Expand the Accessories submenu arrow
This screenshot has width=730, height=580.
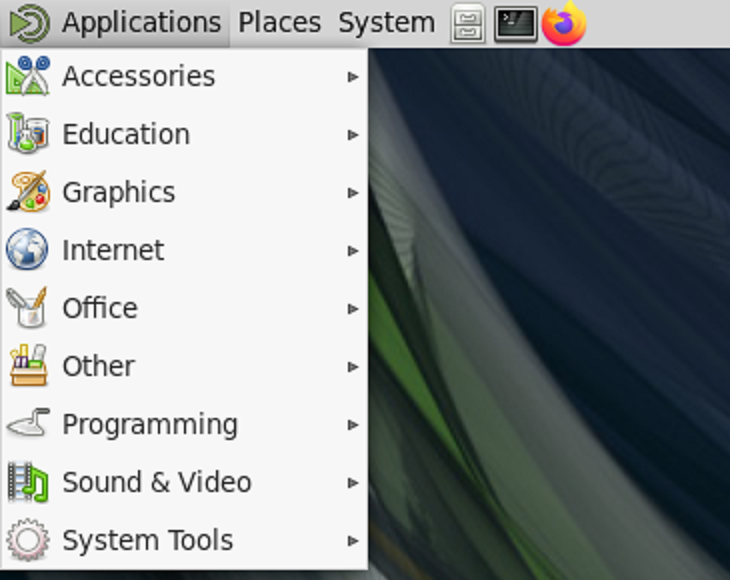(353, 77)
